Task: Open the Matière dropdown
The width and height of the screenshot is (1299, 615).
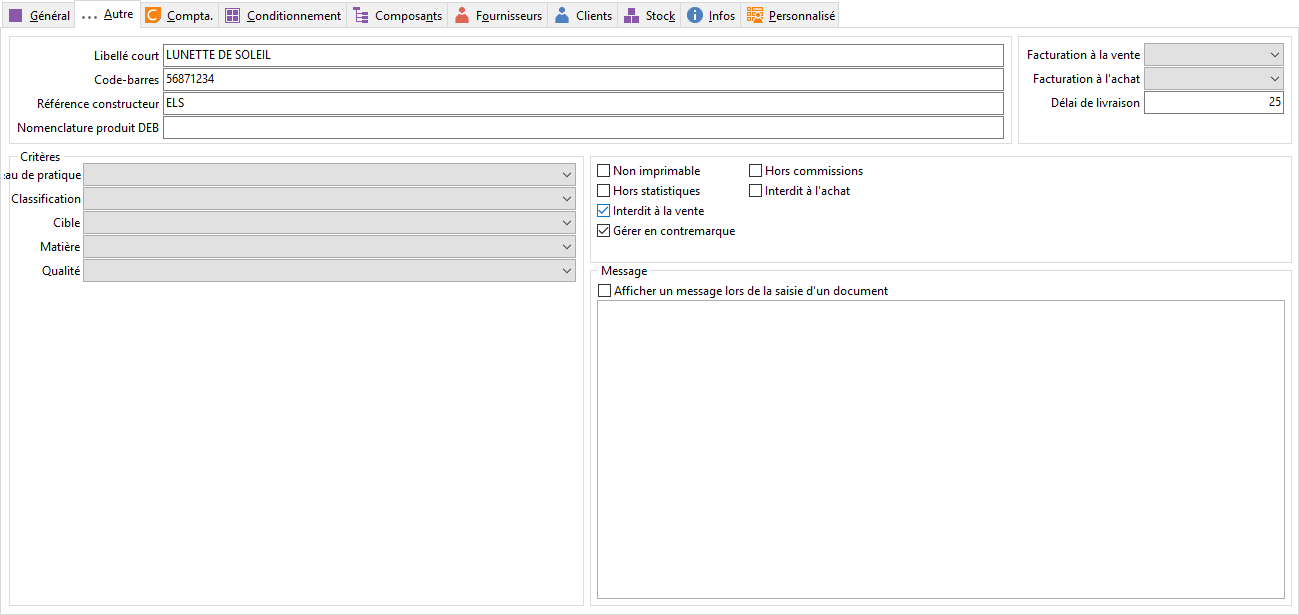Action: tap(329, 247)
